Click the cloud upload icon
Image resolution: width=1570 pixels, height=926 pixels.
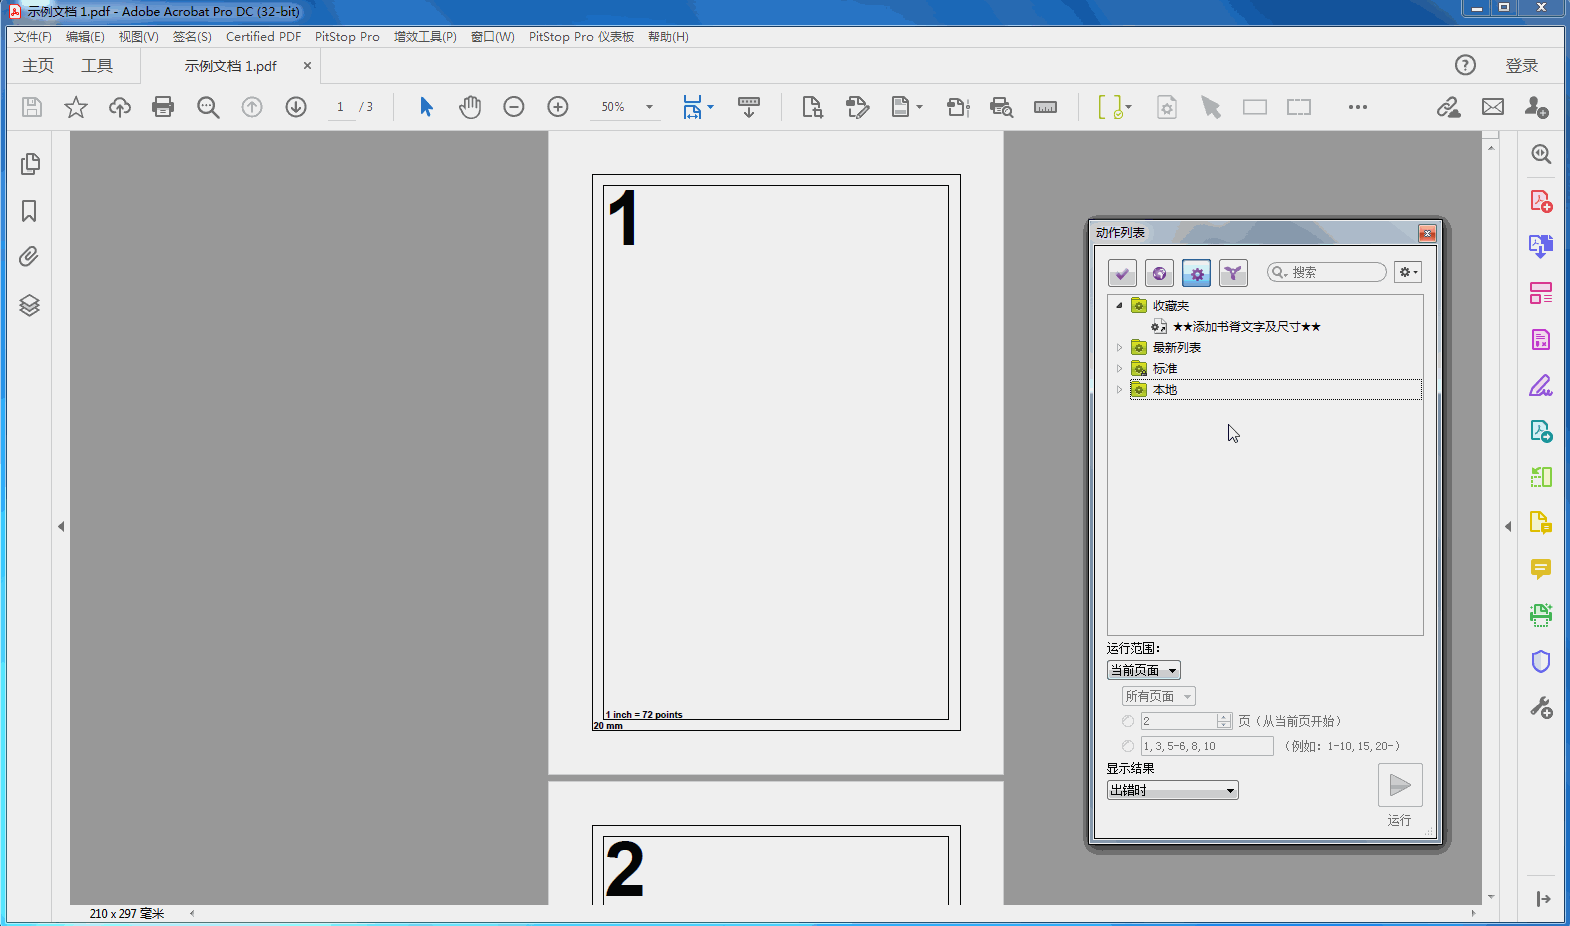coord(120,107)
